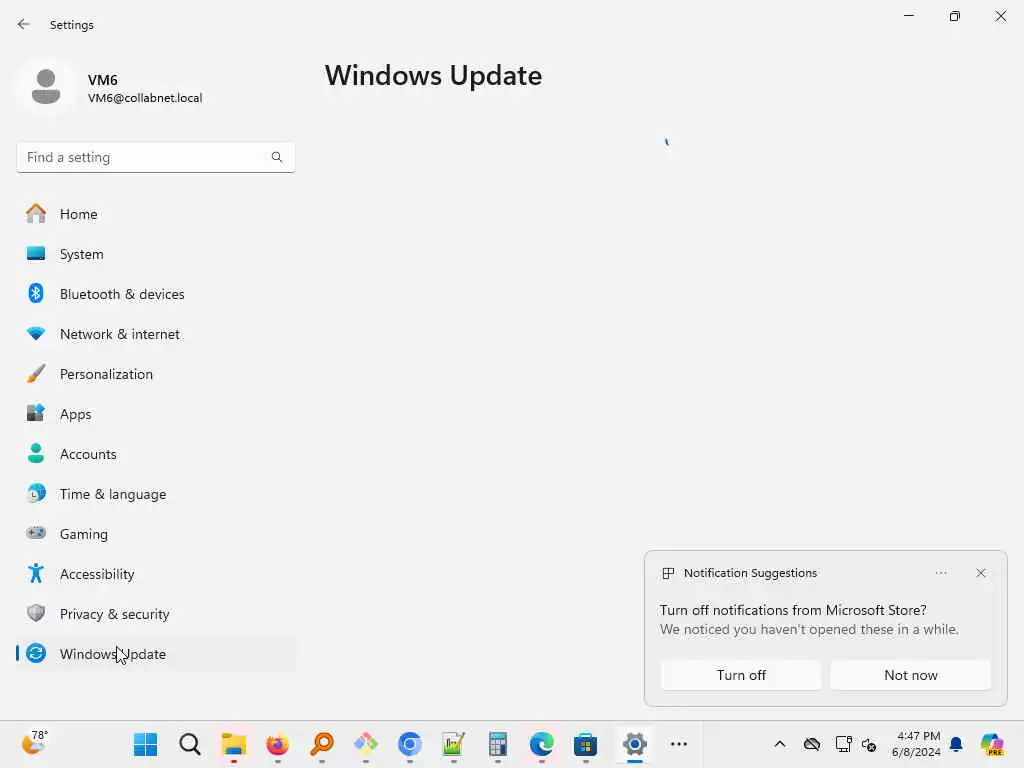Open the clock showing 4:47 PM

tap(916, 744)
